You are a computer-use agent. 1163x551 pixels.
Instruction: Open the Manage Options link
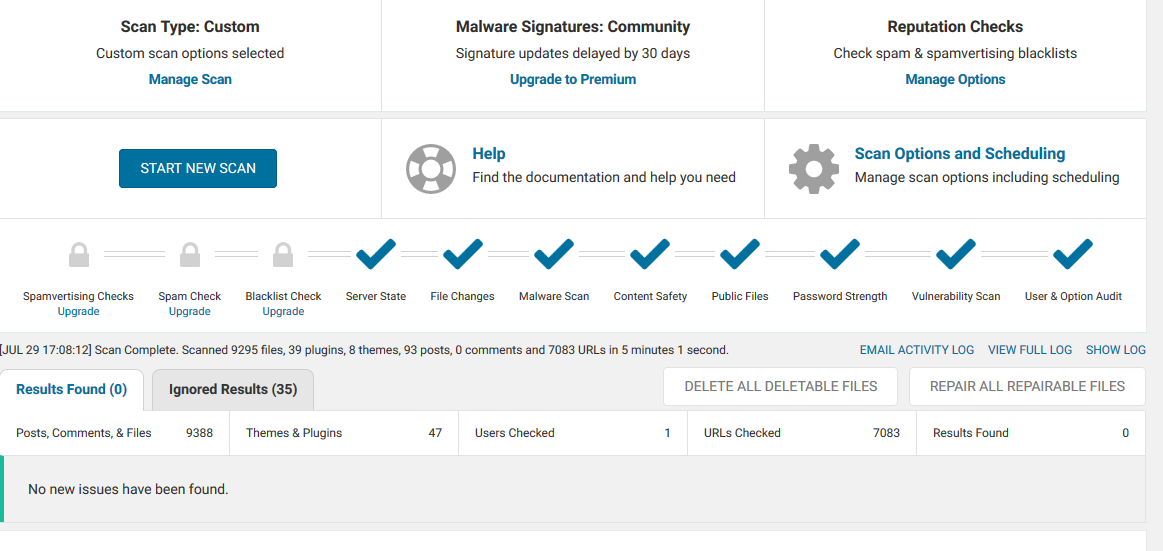tap(955, 79)
